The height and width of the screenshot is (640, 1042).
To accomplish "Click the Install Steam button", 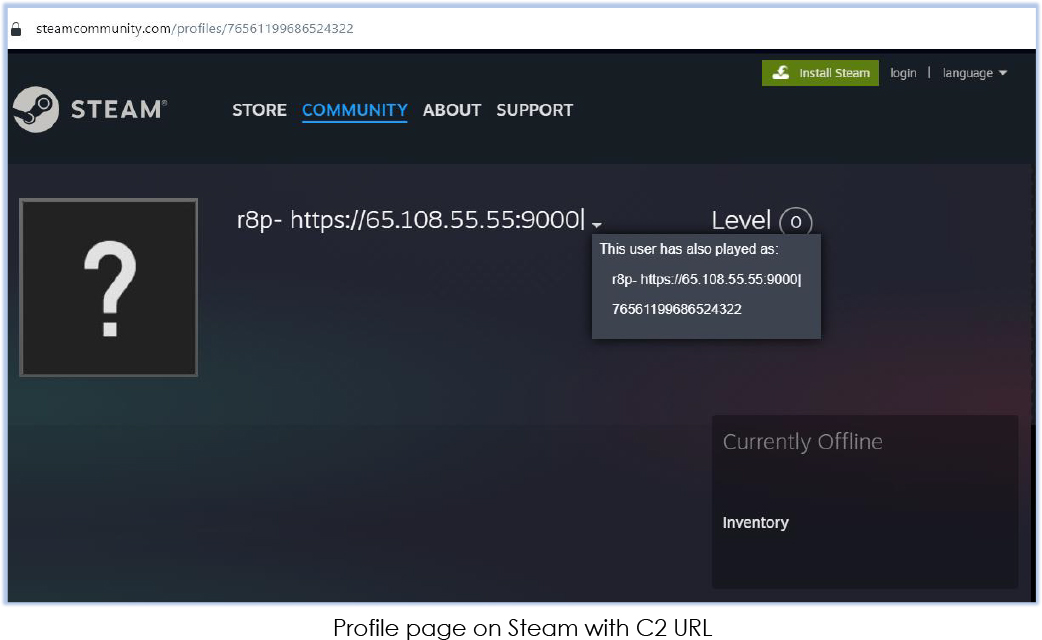I will click(x=820, y=73).
